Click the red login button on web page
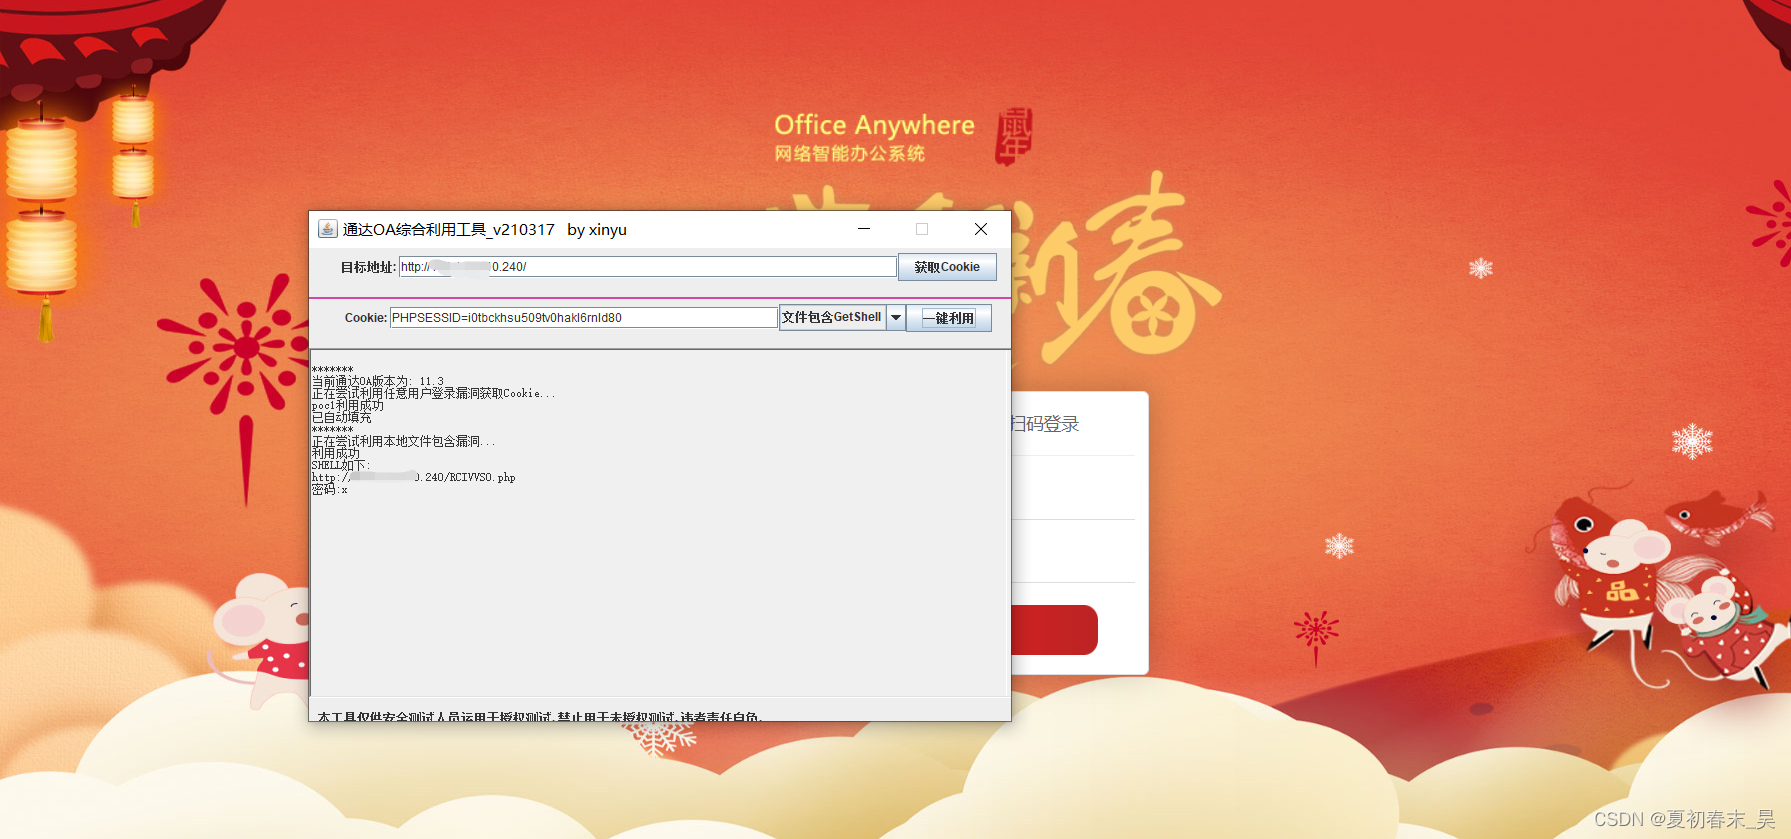The width and height of the screenshot is (1791, 839). (1055, 630)
